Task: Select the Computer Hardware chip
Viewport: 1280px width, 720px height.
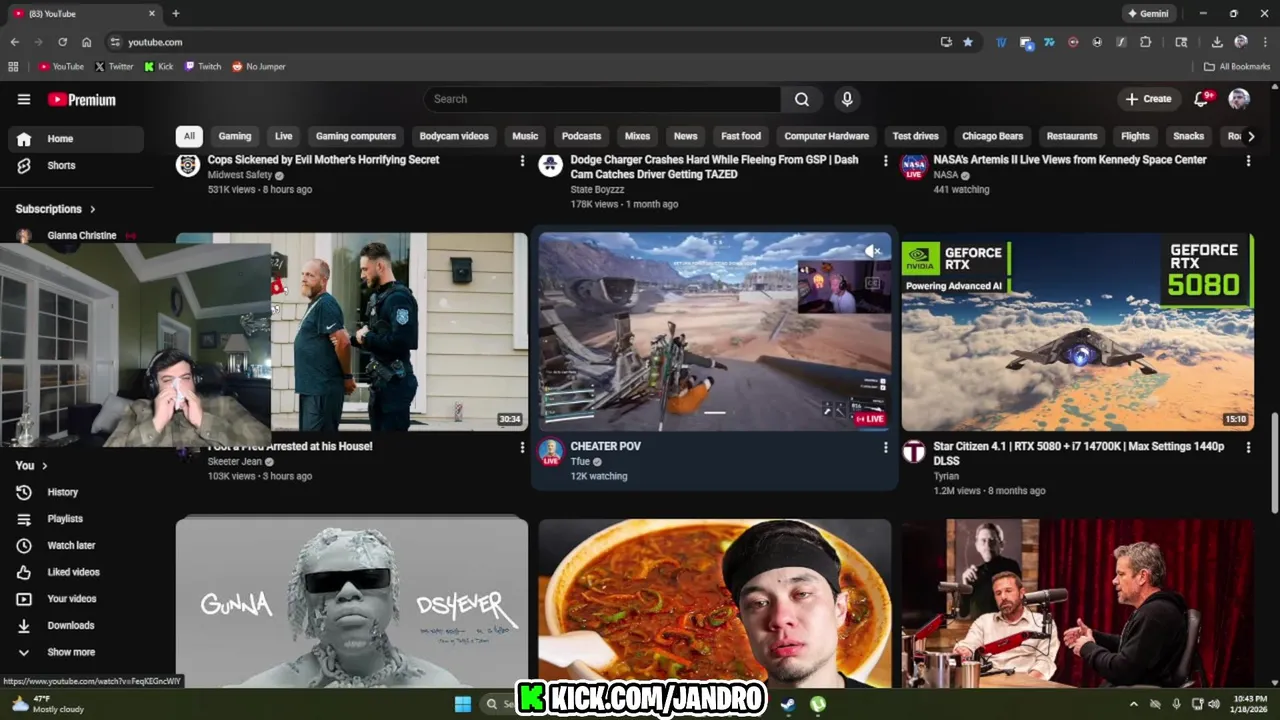Action: (826, 136)
